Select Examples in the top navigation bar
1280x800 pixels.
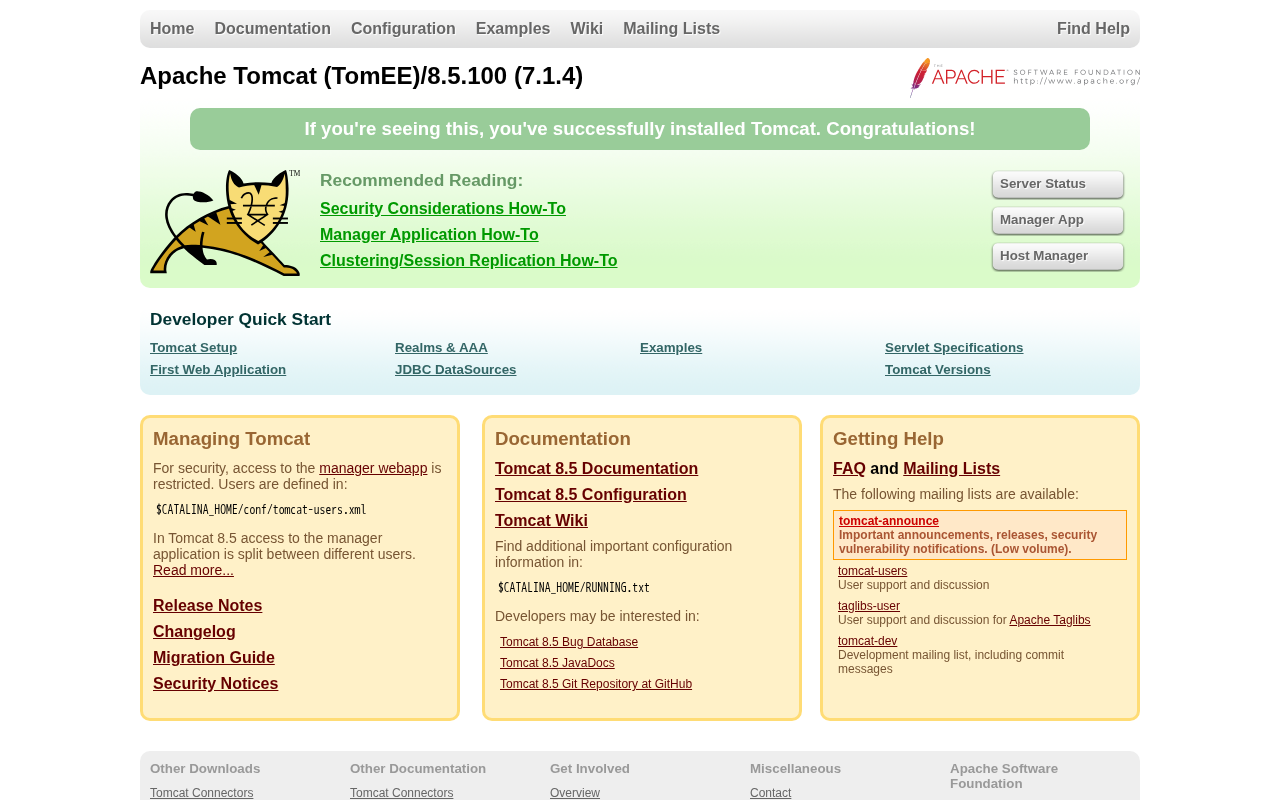click(x=513, y=29)
